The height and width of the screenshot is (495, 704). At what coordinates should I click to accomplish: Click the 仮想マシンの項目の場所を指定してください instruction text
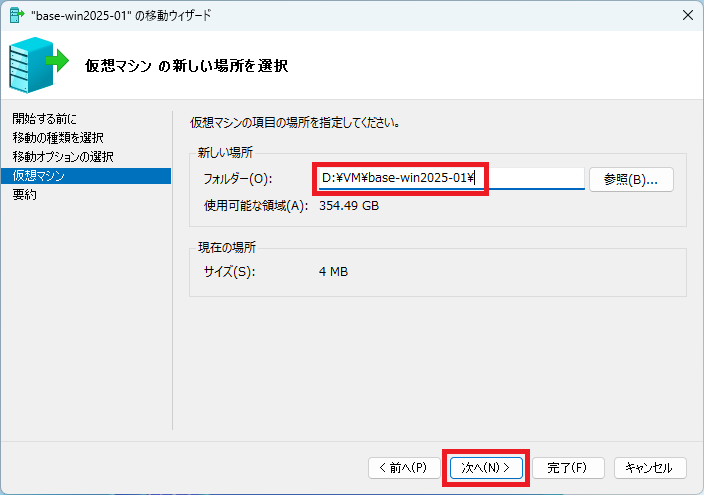(x=295, y=122)
